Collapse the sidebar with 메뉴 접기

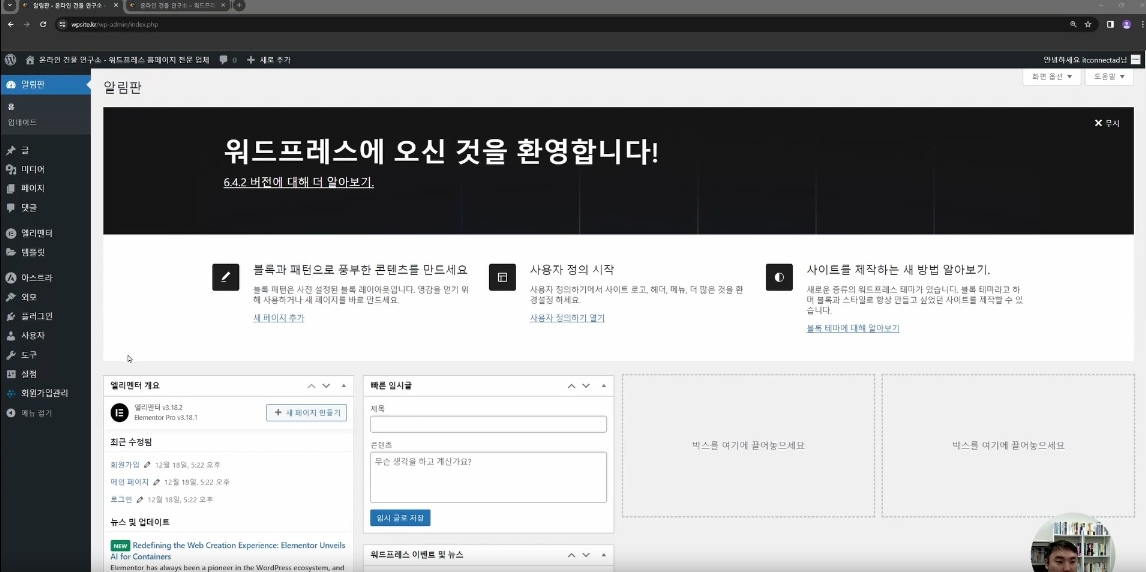[x=36, y=413]
